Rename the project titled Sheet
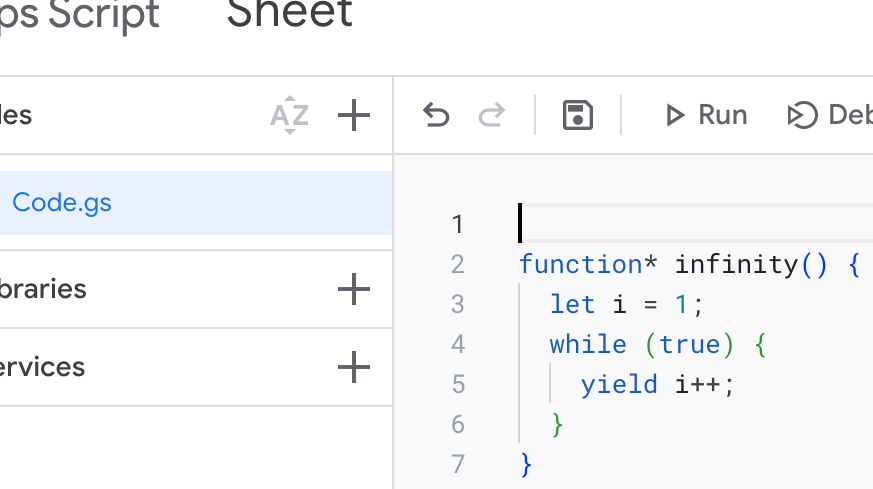The height and width of the screenshot is (489, 873). [x=289, y=14]
